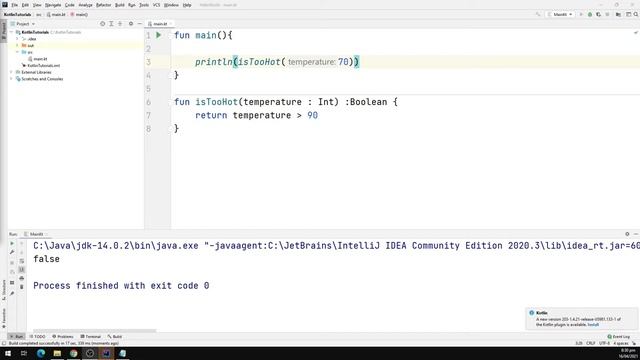Click the Search Everywhere magnifier icon
Screen dimensions: 640x360
[636, 14]
